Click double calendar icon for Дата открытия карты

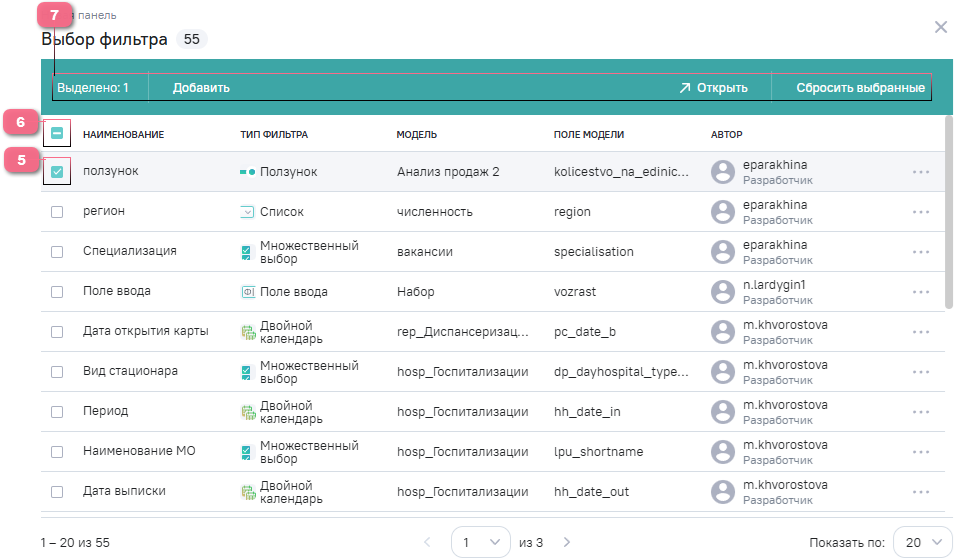248,332
